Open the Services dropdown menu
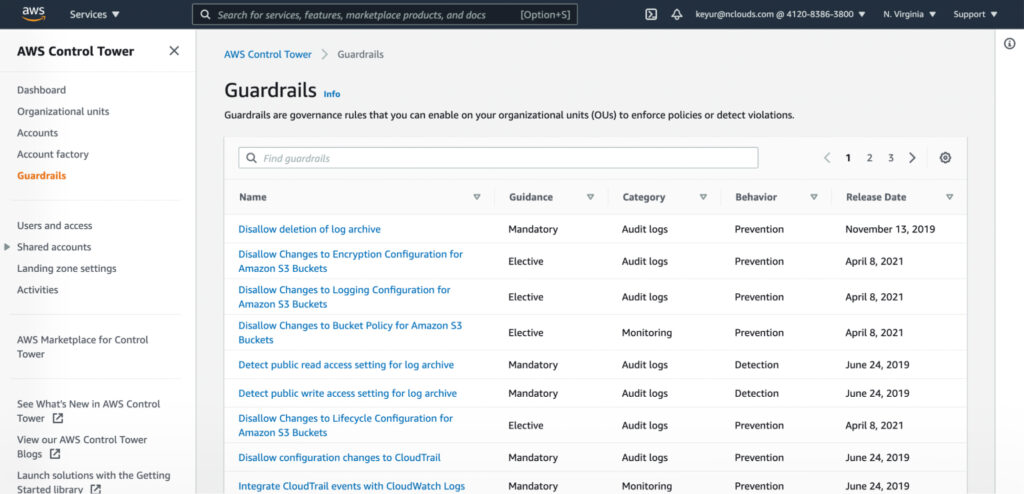The image size is (1024, 494). pyautogui.click(x=95, y=14)
